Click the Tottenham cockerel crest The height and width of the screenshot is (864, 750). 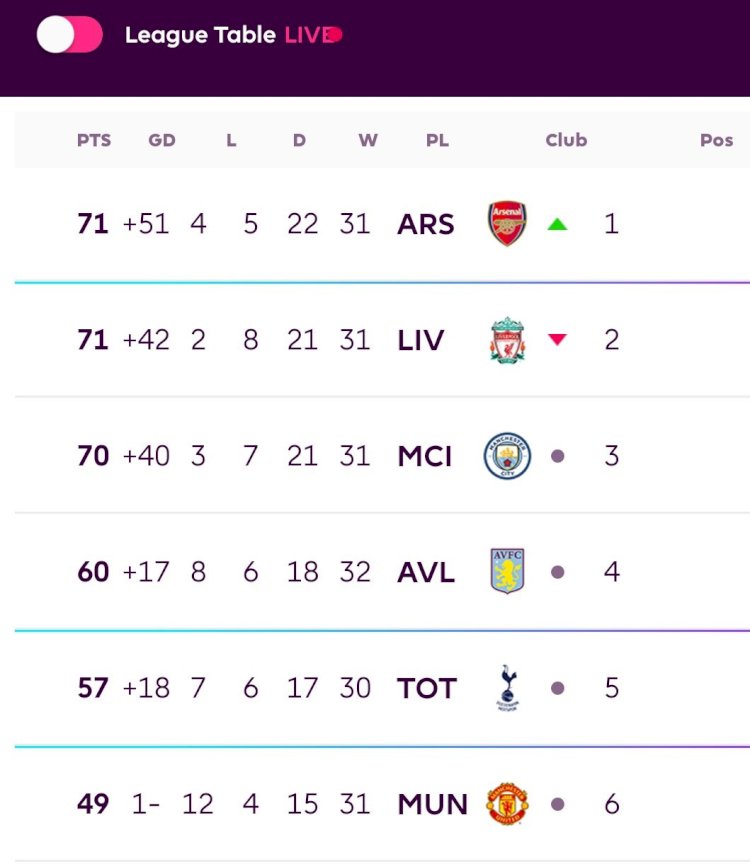[x=508, y=688]
